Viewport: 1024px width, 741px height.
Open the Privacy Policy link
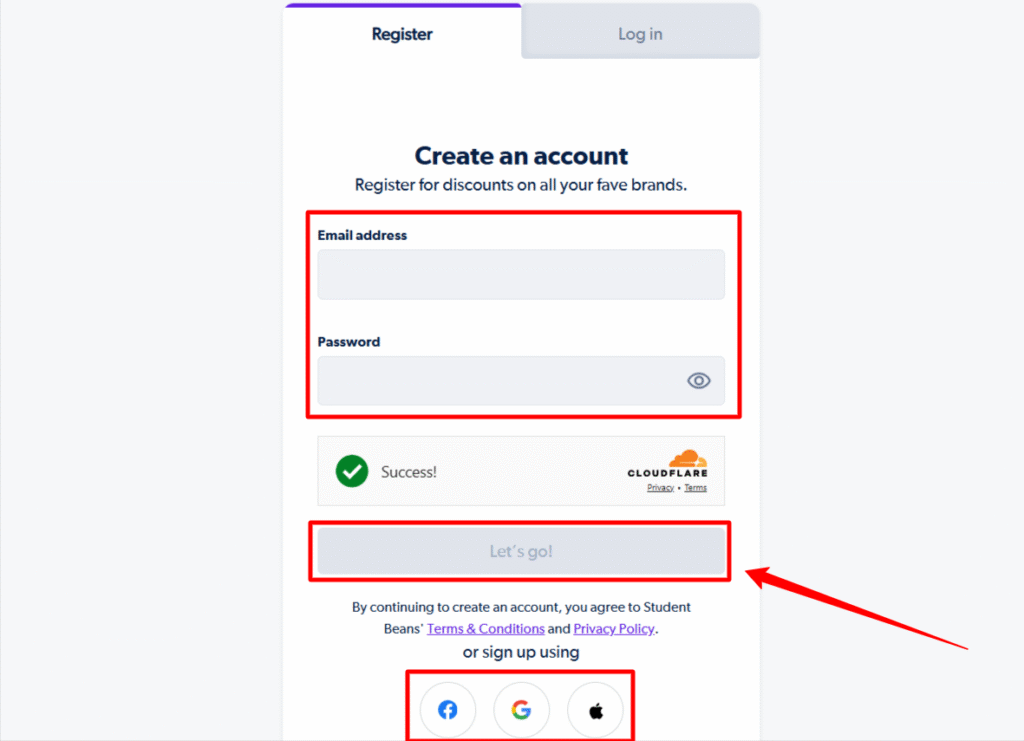click(x=613, y=629)
